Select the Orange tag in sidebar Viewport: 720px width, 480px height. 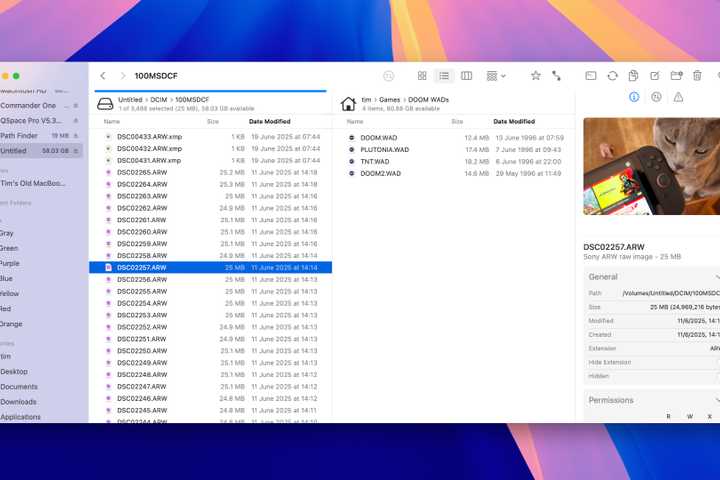(11, 324)
